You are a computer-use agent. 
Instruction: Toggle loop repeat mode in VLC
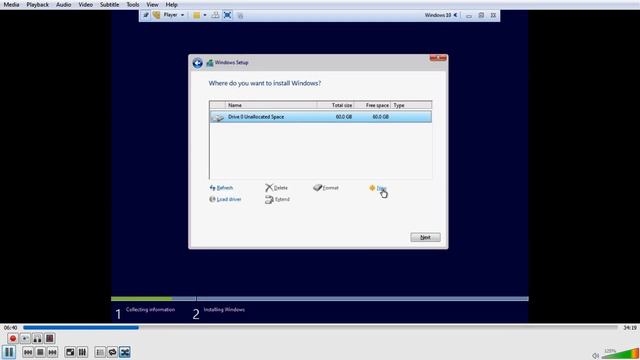tap(112, 352)
